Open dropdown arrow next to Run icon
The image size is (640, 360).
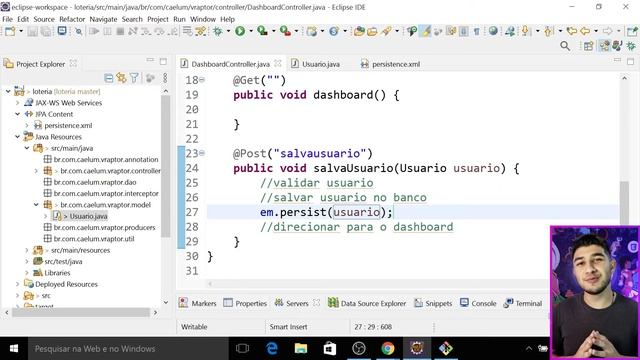pos(251,31)
